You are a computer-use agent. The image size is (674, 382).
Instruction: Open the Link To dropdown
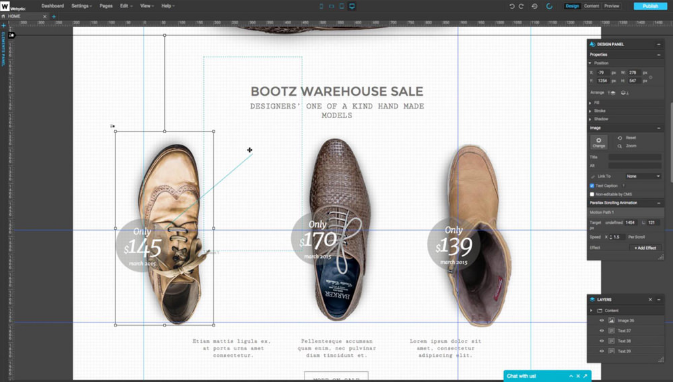[643, 176]
